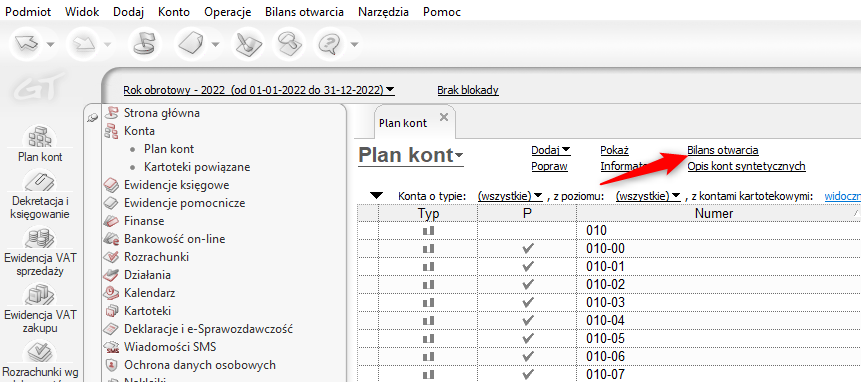
Task: Open the Rok obrotowy 2022 dropdown
Action: (259, 89)
